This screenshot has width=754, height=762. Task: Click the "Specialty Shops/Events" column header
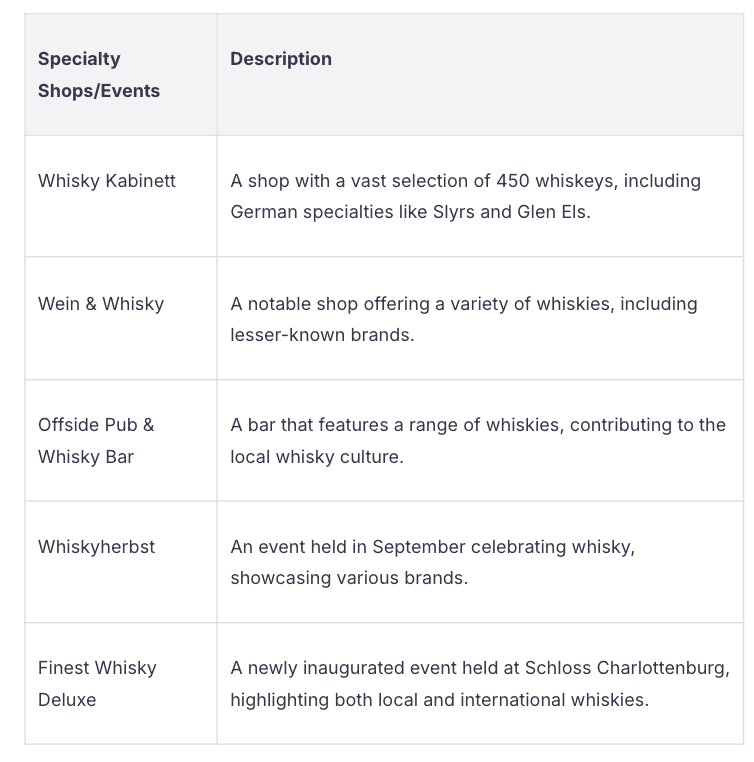(x=99, y=75)
